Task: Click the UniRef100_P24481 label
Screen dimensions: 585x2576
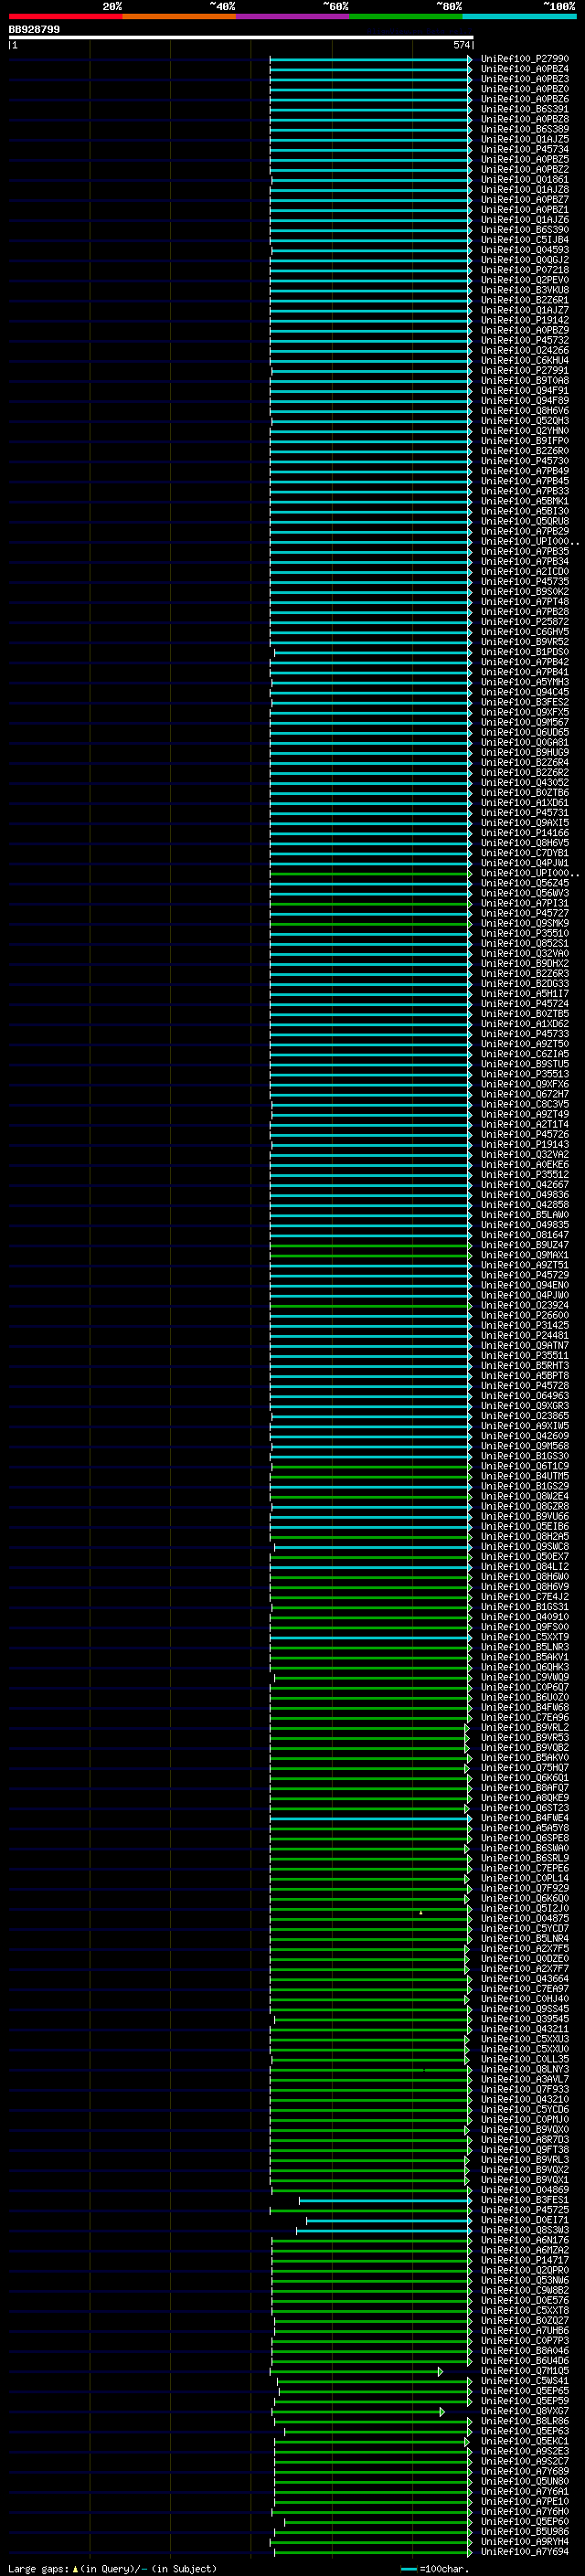Action: coord(525,1335)
